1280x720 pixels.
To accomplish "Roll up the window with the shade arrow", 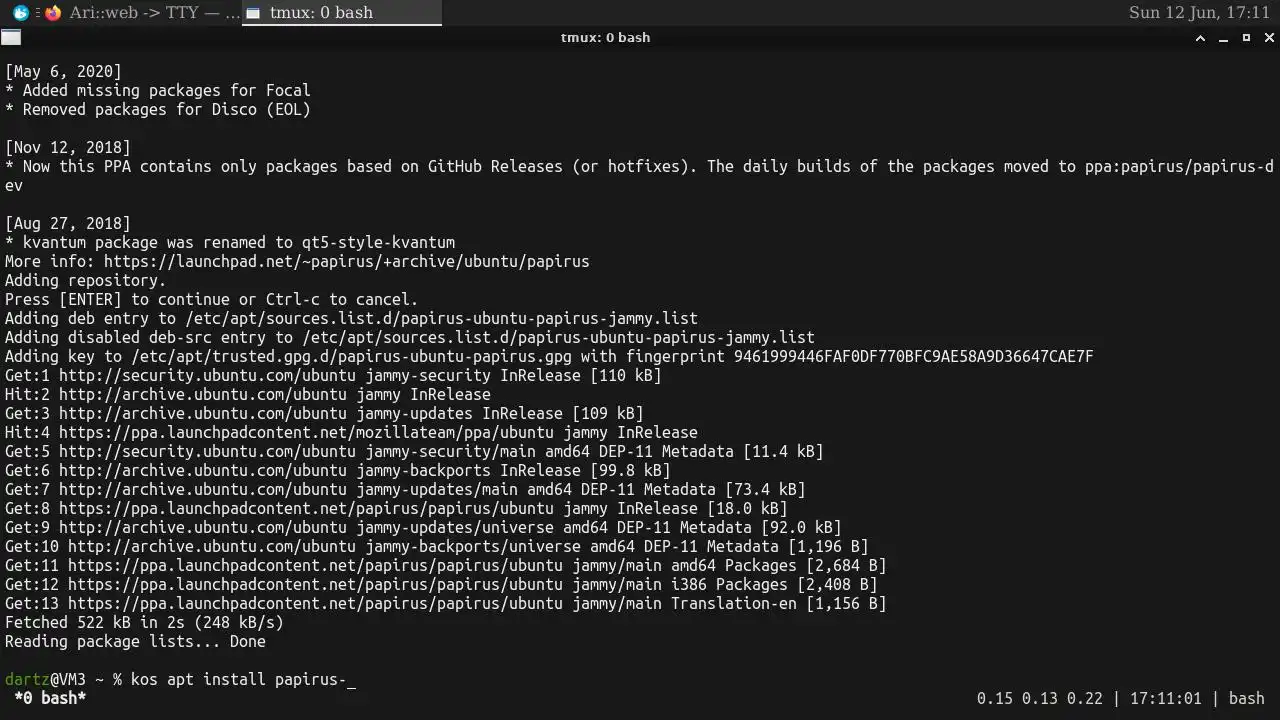I will click(x=1200, y=38).
